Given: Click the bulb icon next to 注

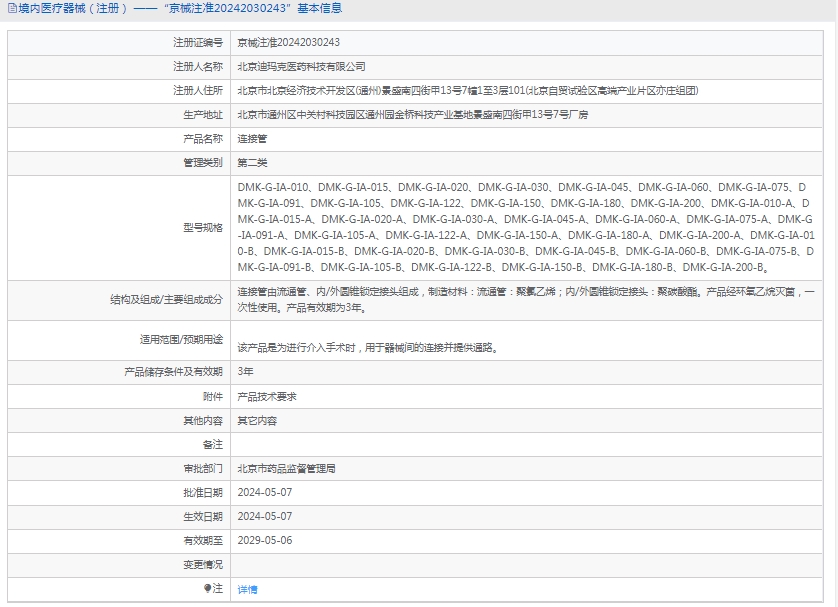Looking at the screenshot, I should coord(207,589).
